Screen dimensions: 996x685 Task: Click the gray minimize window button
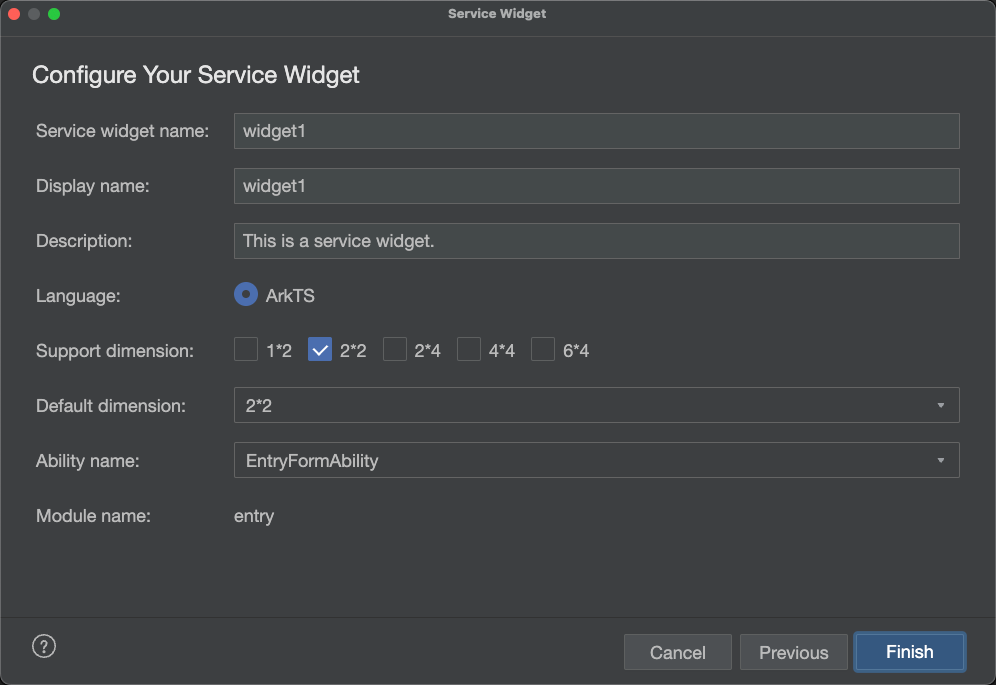34,14
